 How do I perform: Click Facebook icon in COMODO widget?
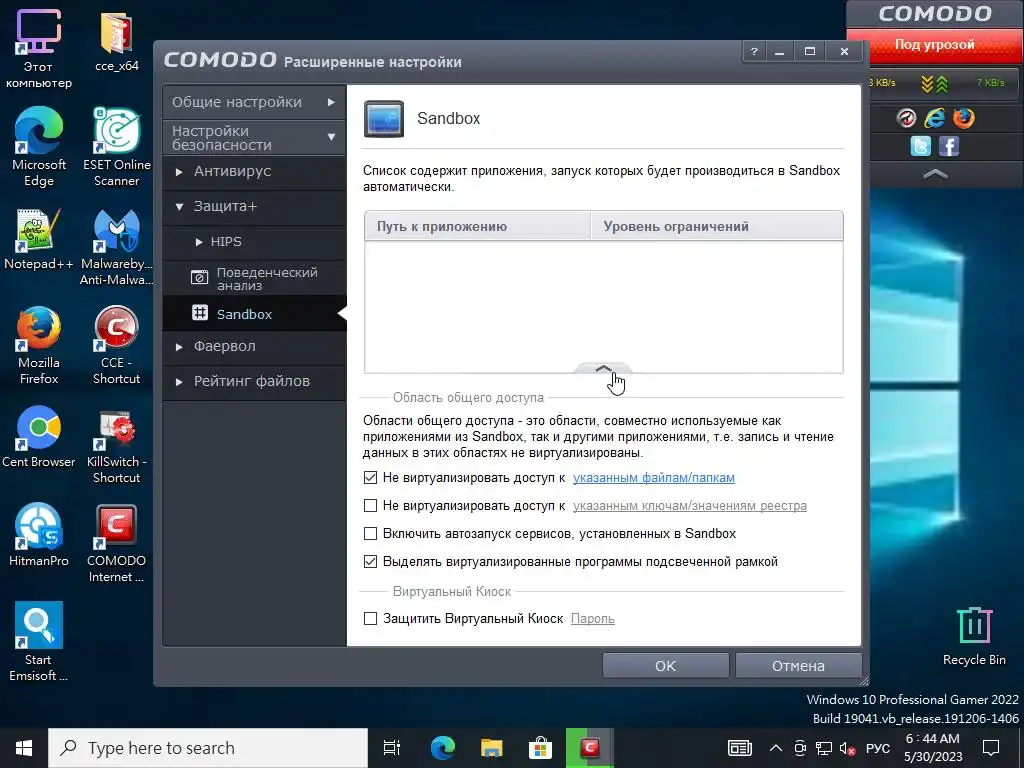pos(949,146)
